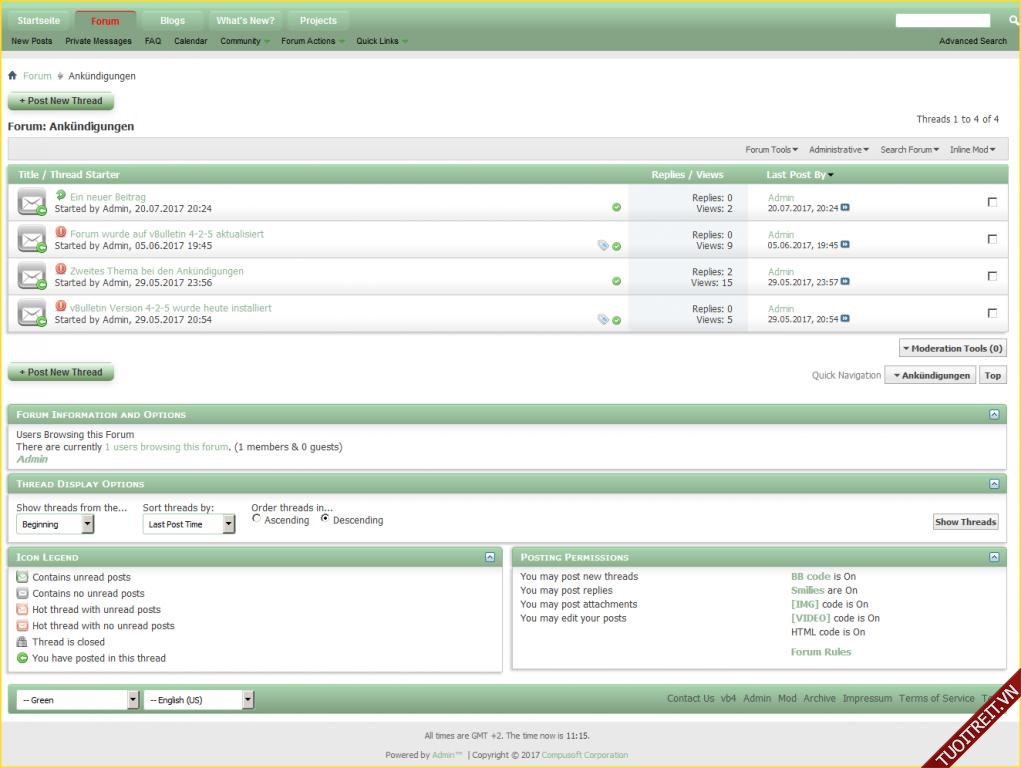Click the tag icon on vBulletin 4-2-5 aktualisiert thread
1021x768 pixels.
603,245
